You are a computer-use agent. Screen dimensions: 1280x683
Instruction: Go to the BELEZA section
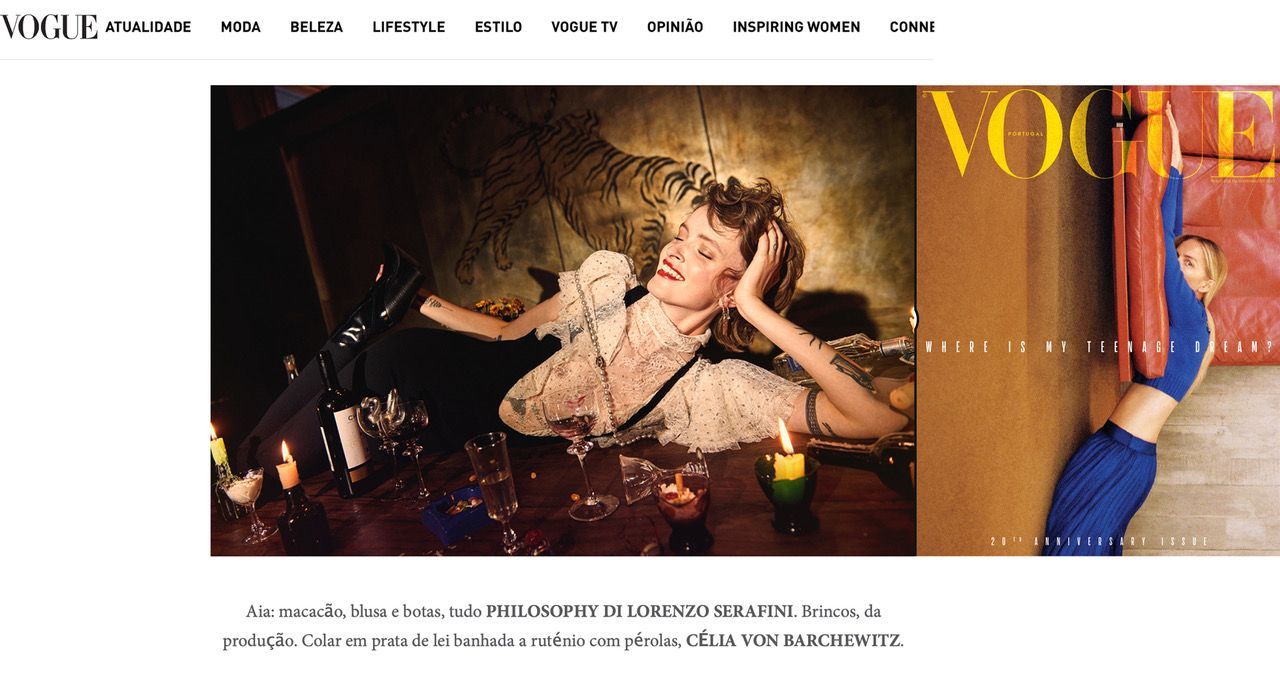click(317, 27)
